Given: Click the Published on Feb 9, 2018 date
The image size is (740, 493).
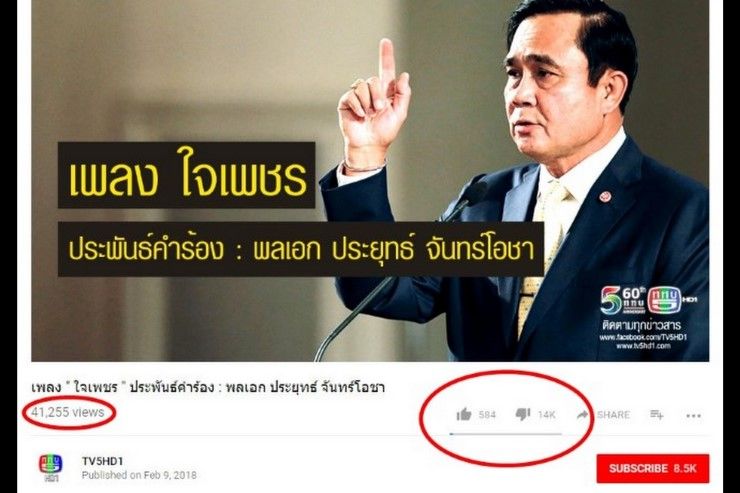Looking at the screenshot, I should (139, 475).
